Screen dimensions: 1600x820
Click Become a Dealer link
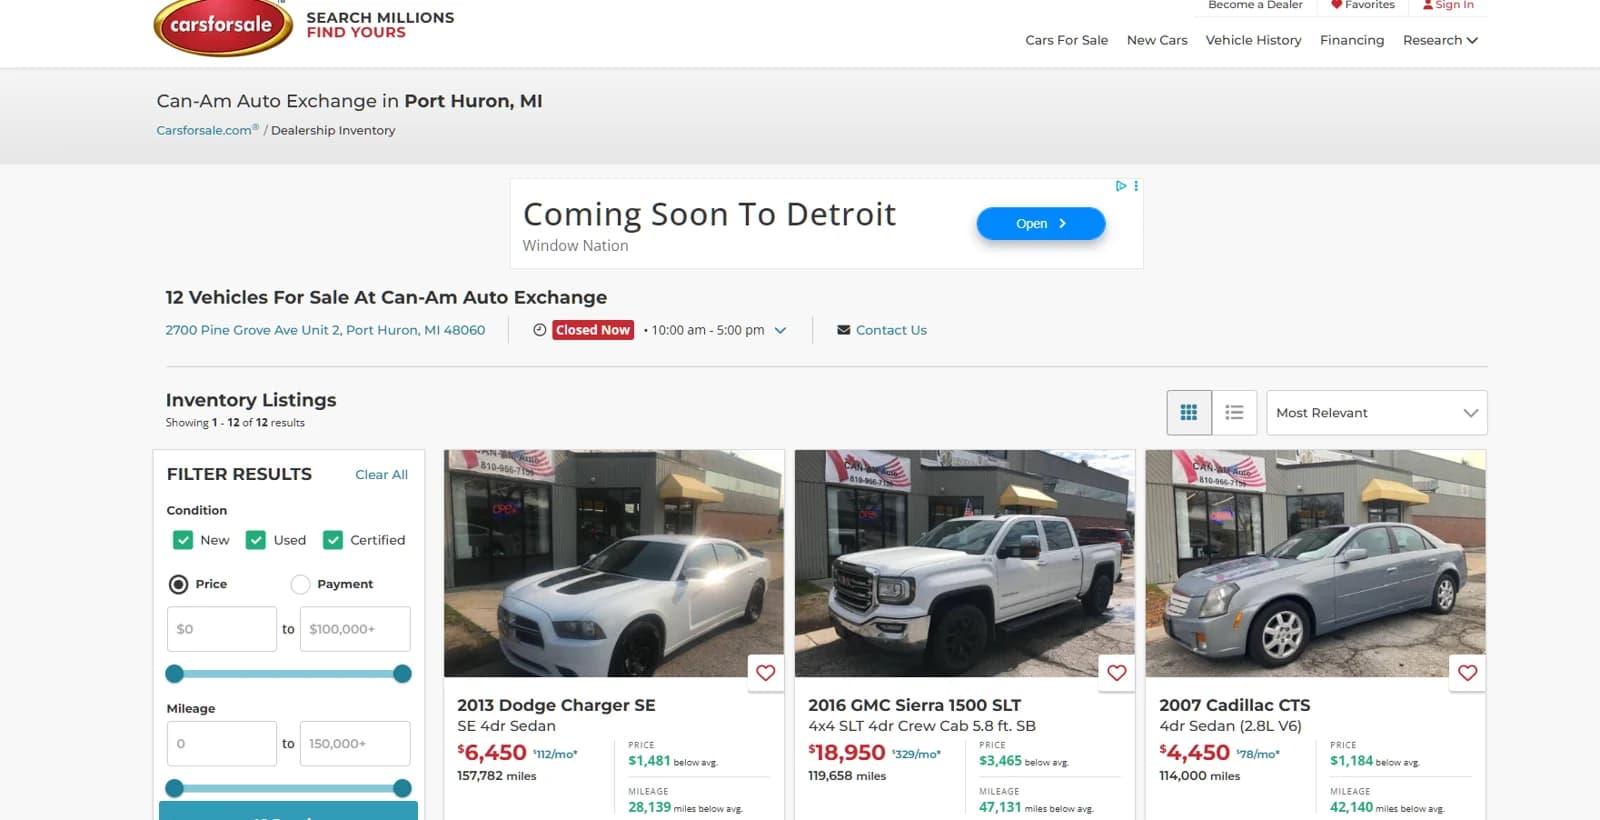click(x=1255, y=5)
